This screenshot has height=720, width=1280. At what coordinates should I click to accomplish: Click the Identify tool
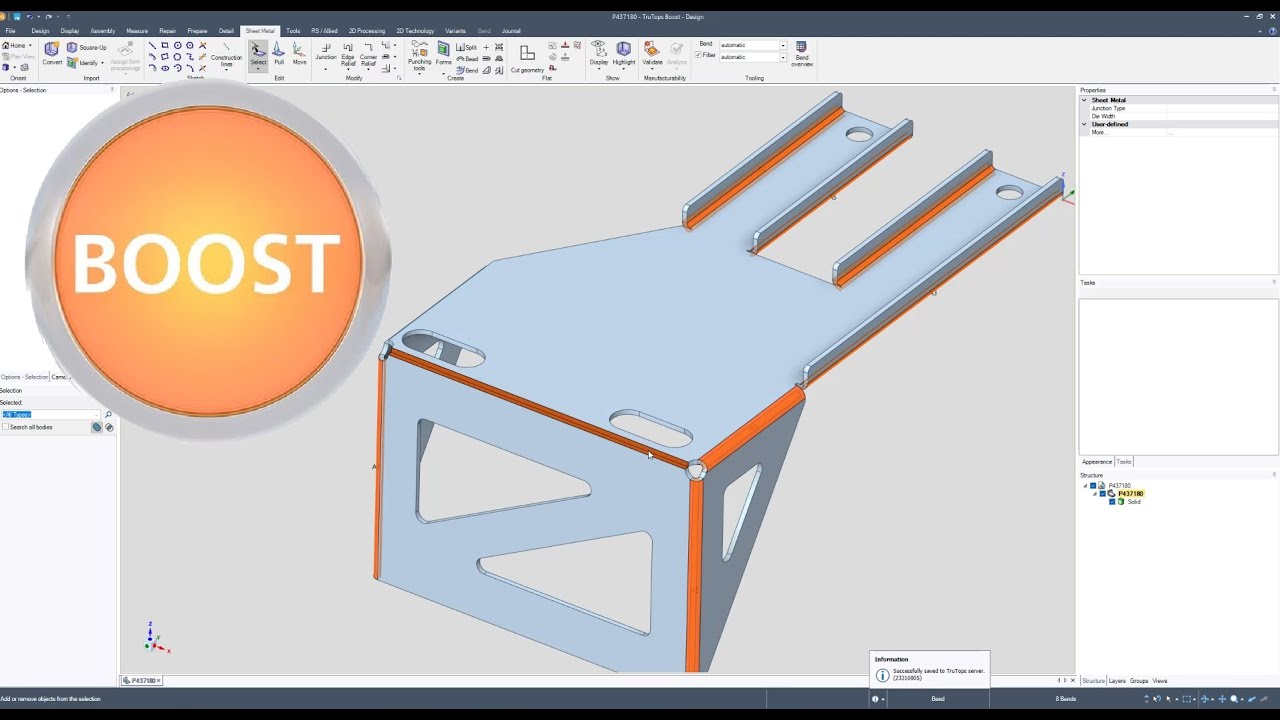[83, 63]
